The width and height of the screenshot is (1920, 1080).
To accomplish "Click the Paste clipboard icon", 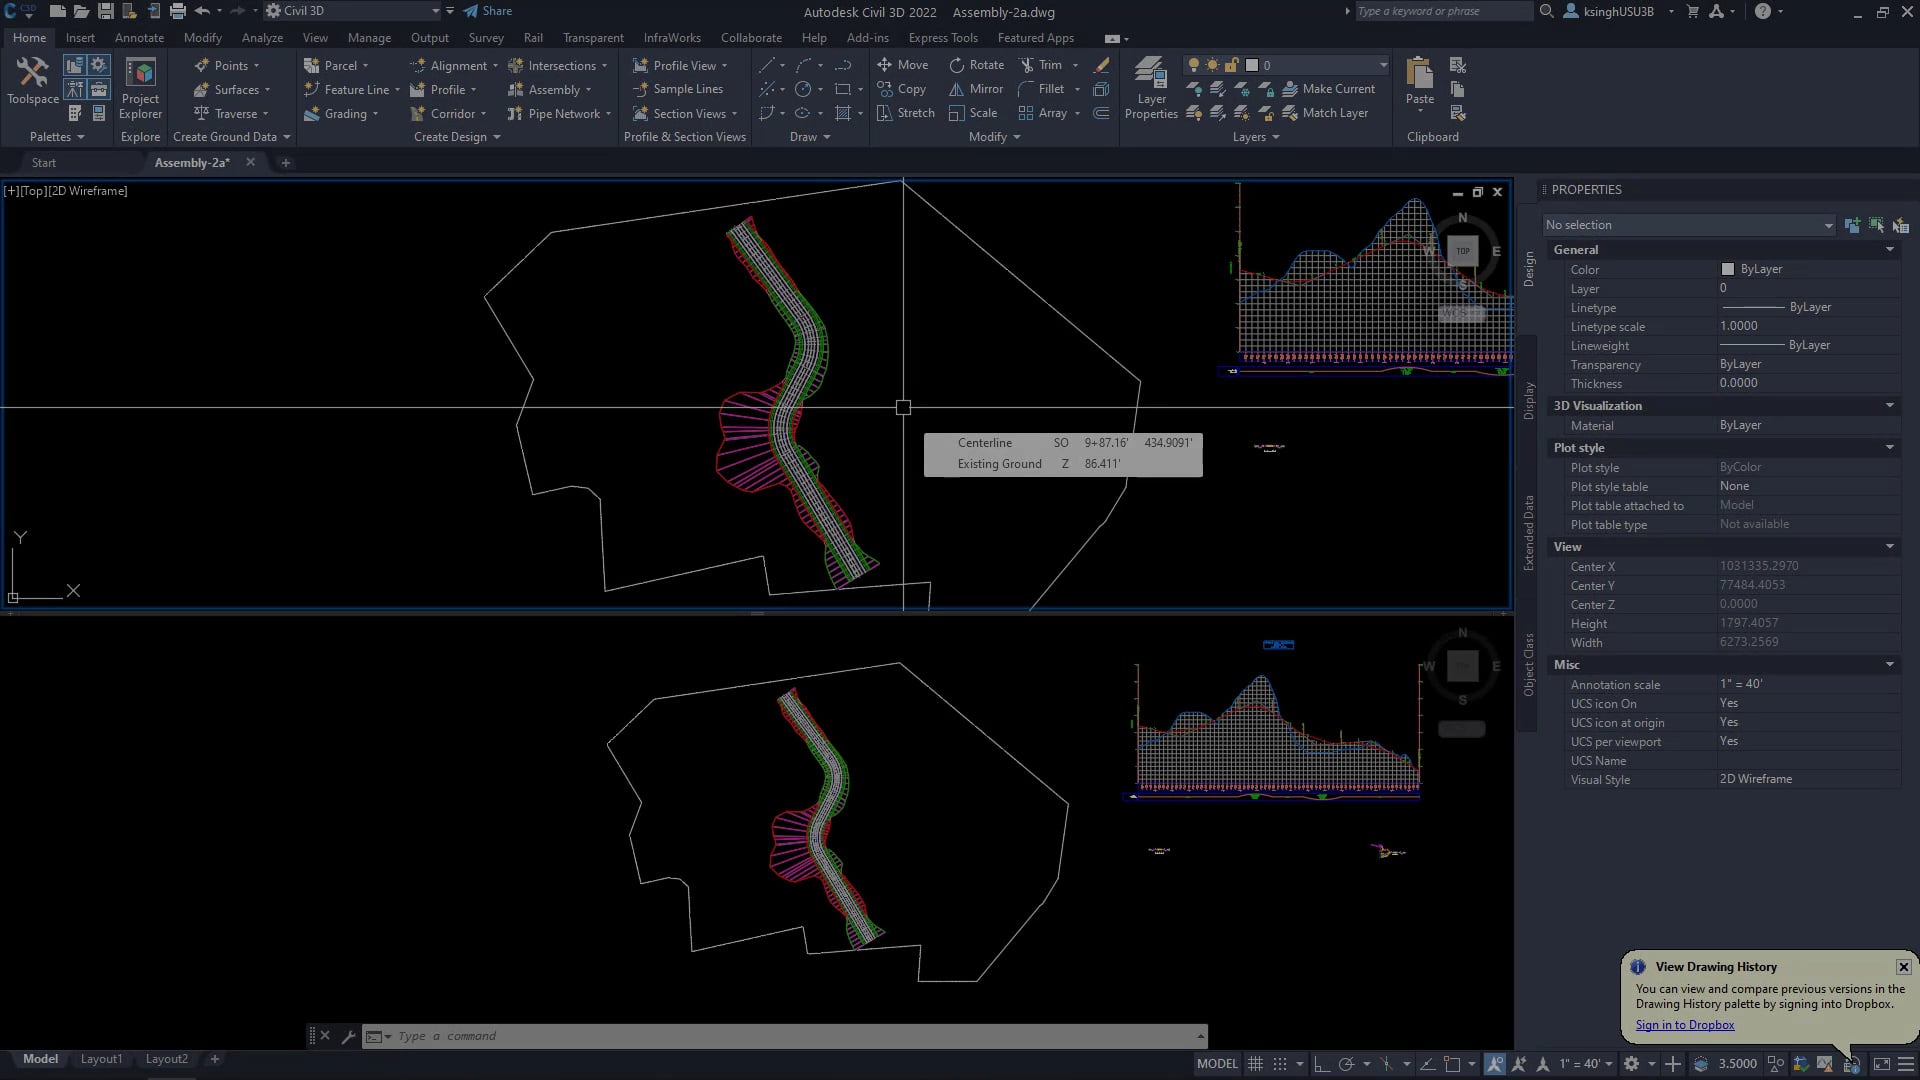I will tap(1419, 75).
